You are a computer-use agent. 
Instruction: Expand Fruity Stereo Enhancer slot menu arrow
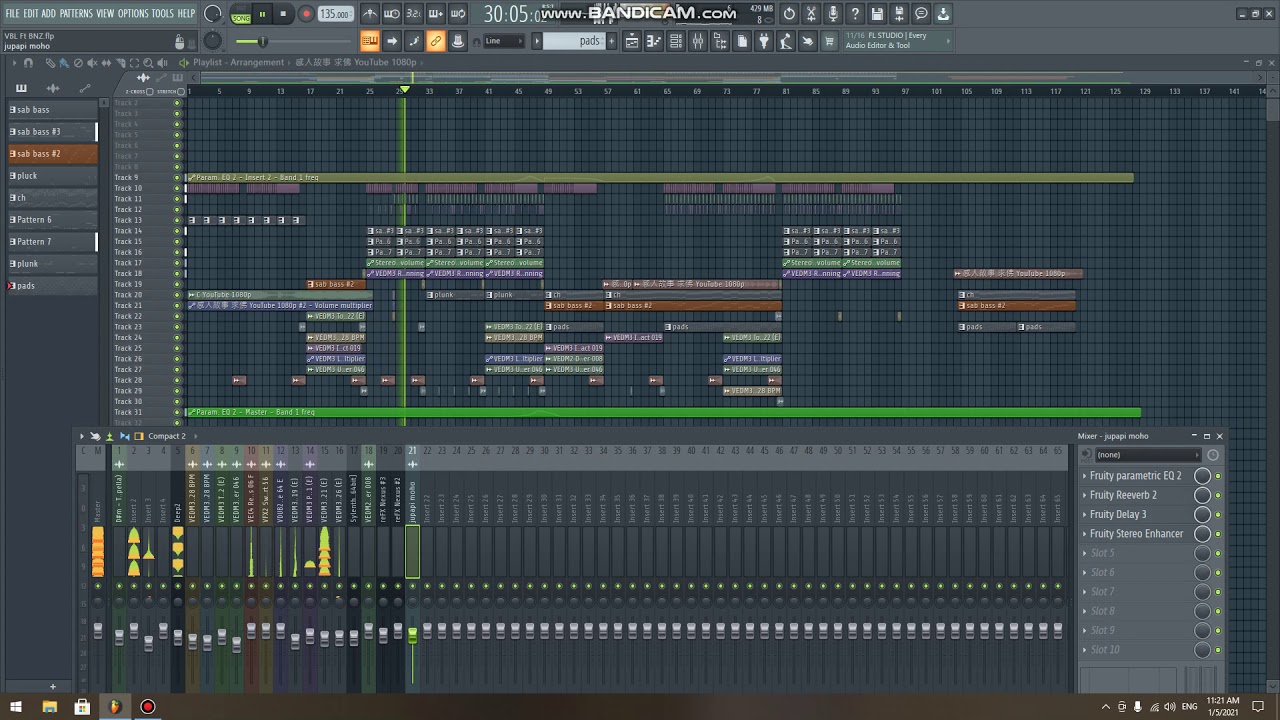tap(1085, 534)
